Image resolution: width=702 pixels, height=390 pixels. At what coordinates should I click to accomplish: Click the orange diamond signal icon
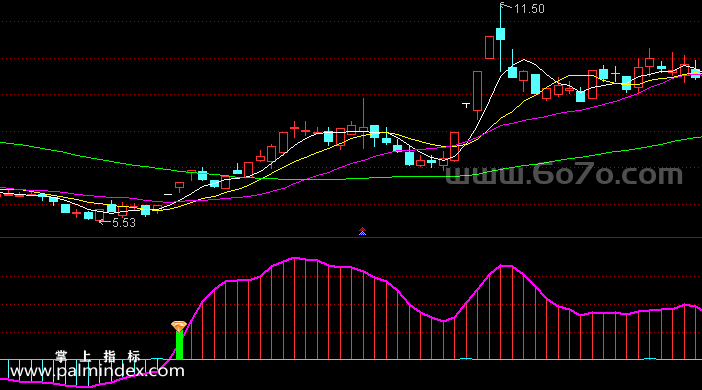179,326
